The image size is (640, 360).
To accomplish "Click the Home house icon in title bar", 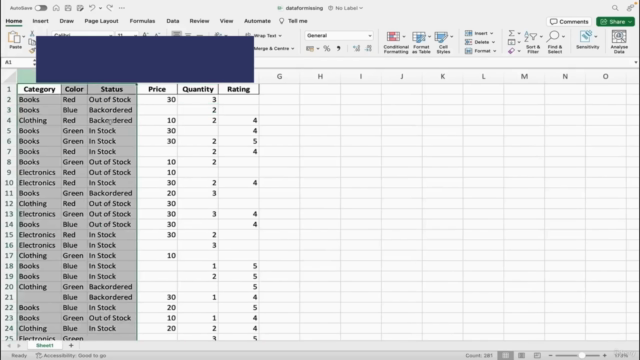I will pos(56,8).
